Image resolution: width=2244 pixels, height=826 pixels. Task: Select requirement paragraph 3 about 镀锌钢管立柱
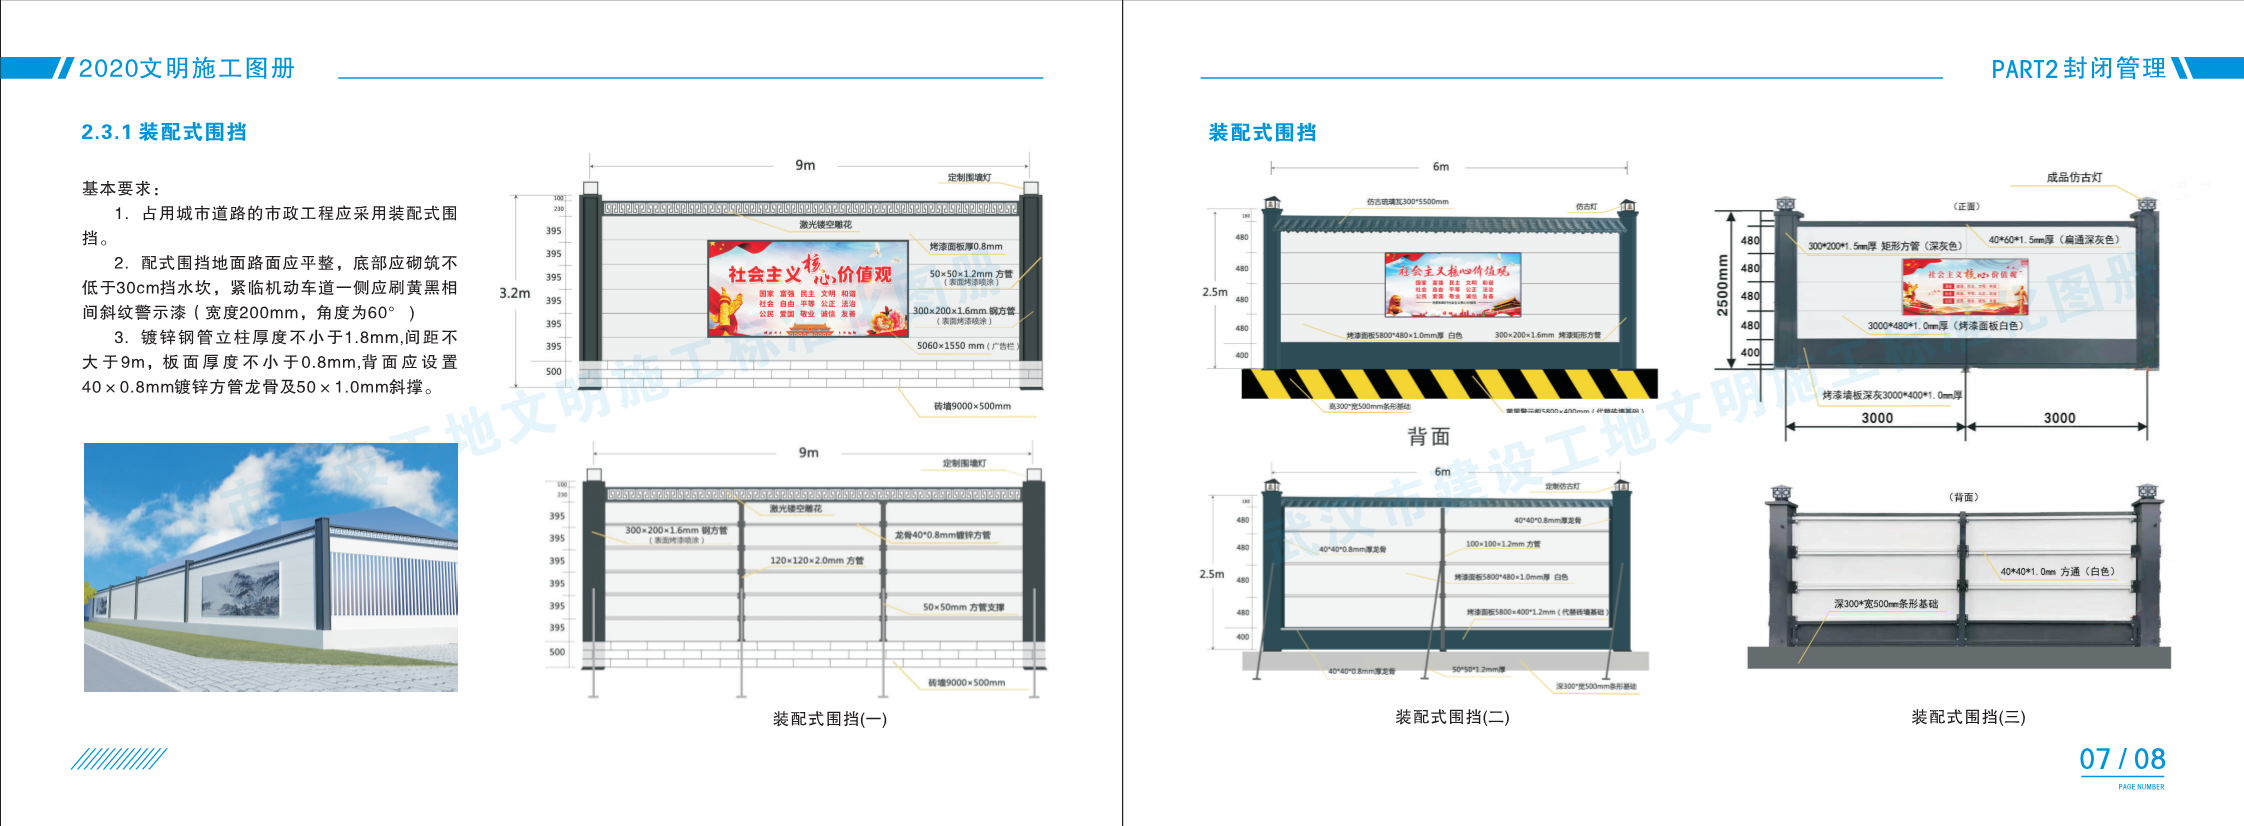[270, 362]
